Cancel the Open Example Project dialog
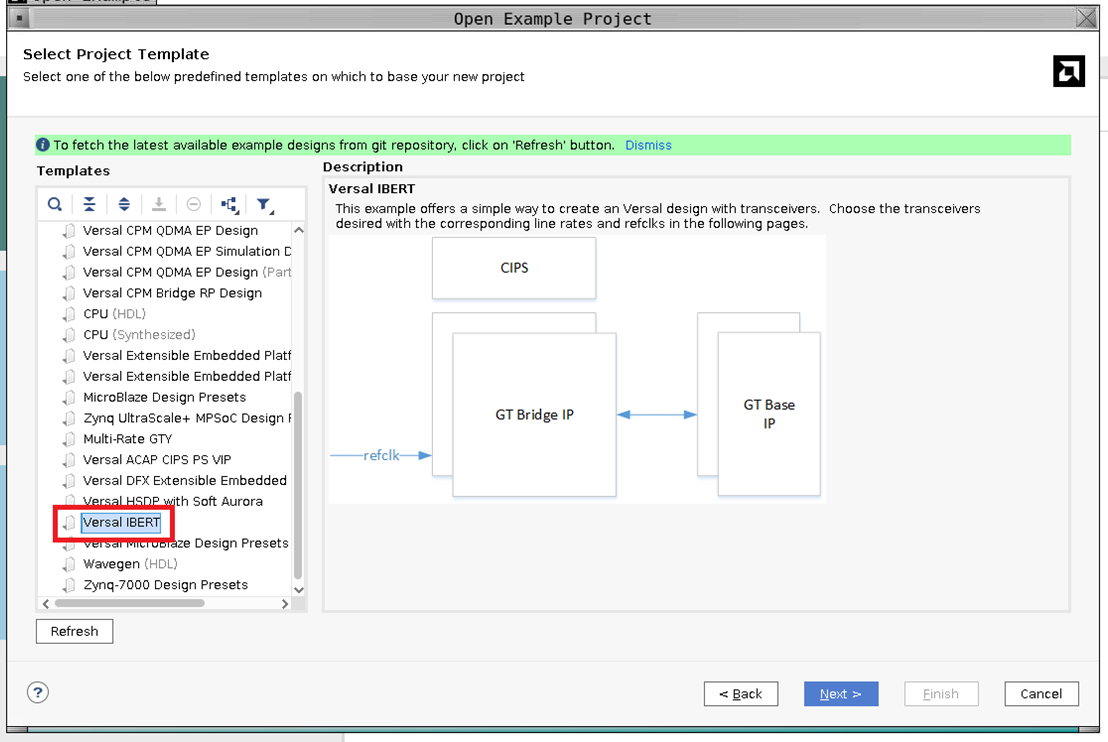 tap(1042, 694)
